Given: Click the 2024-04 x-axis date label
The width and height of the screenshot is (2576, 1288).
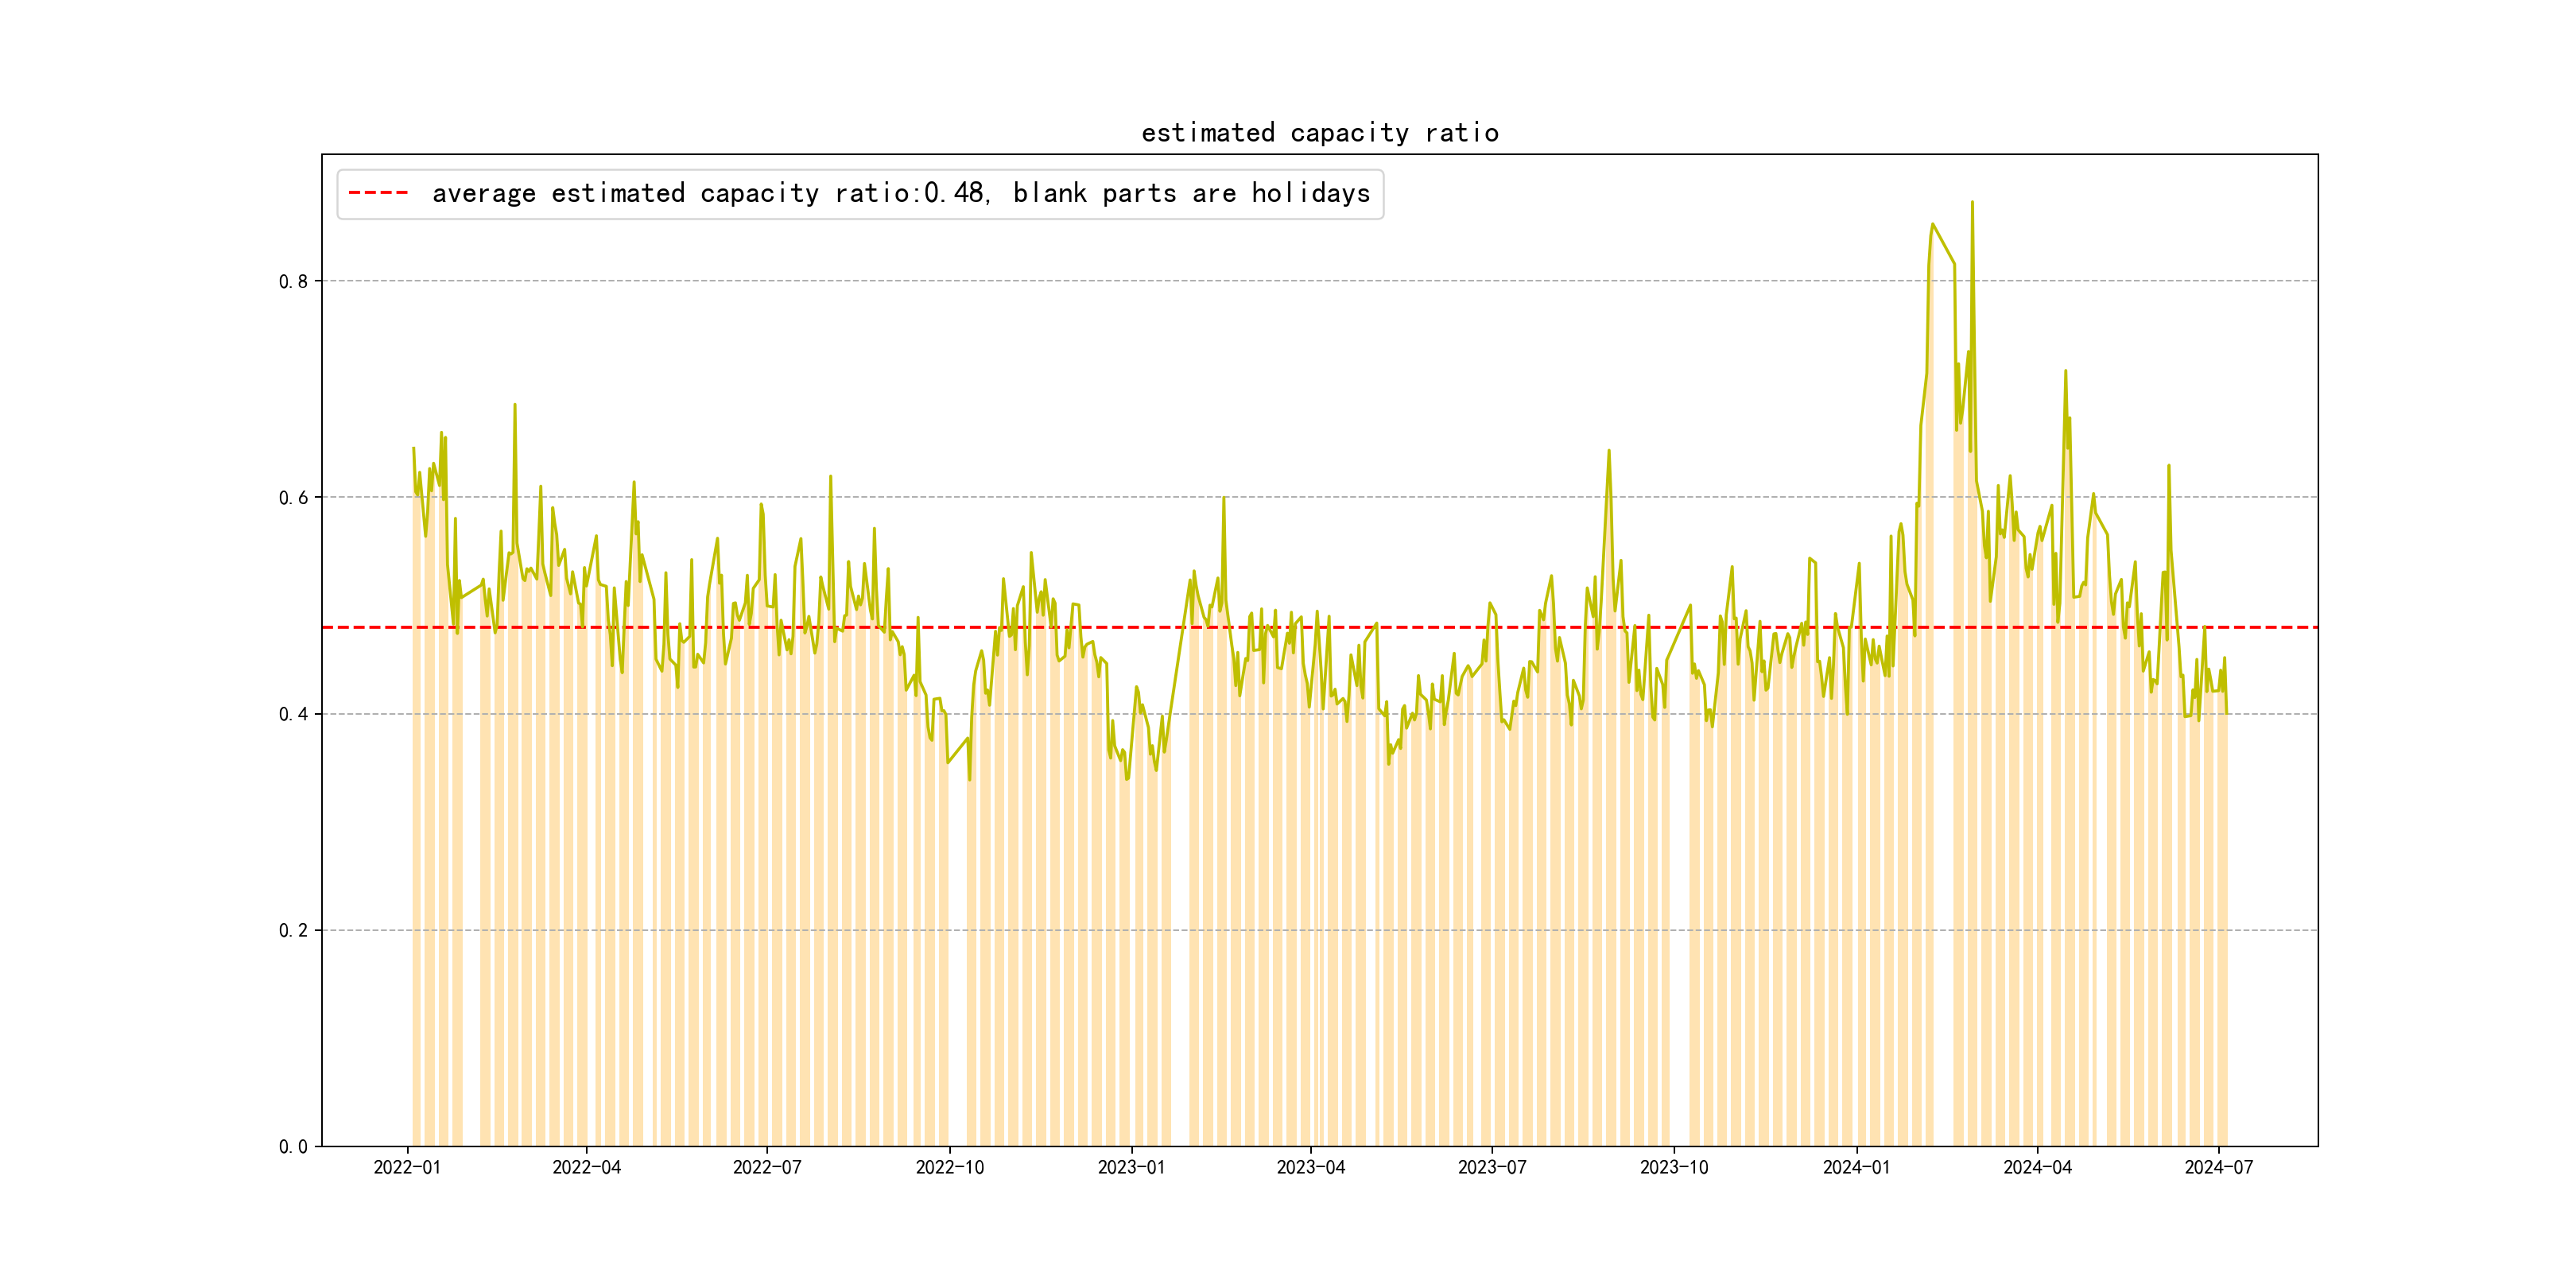Looking at the screenshot, I should pyautogui.click(x=2037, y=1167).
